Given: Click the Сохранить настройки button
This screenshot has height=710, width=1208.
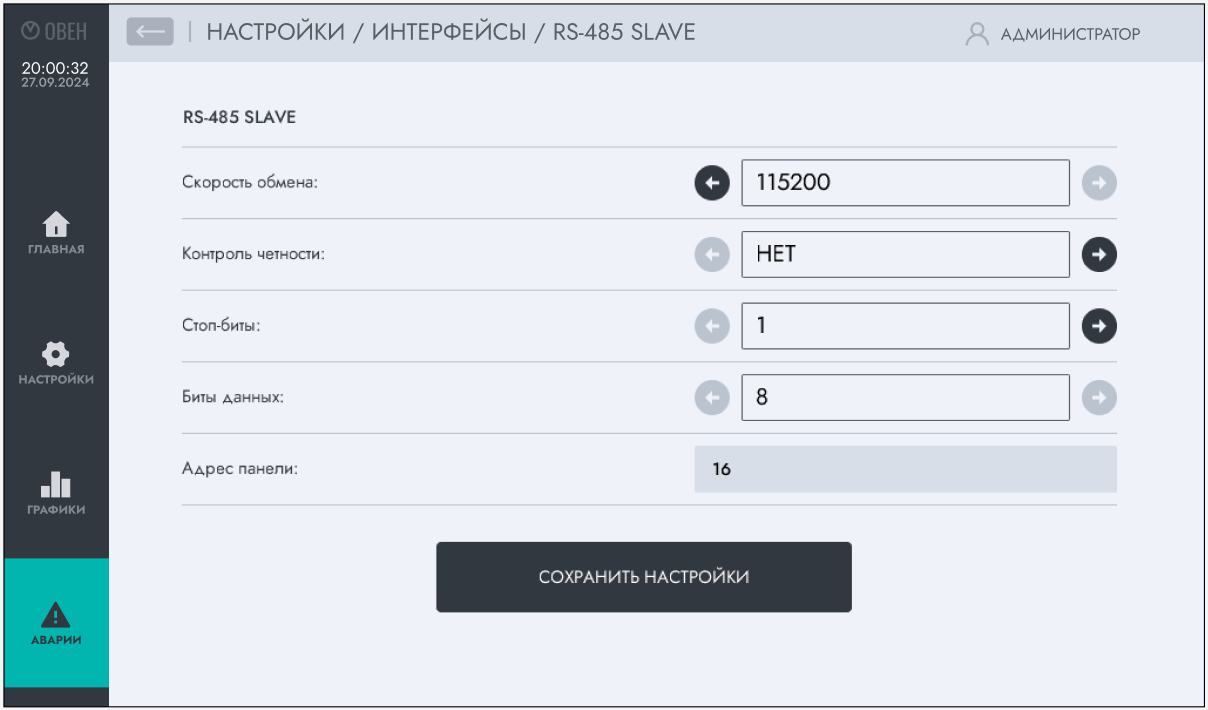Looking at the screenshot, I should [x=643, y=577].
